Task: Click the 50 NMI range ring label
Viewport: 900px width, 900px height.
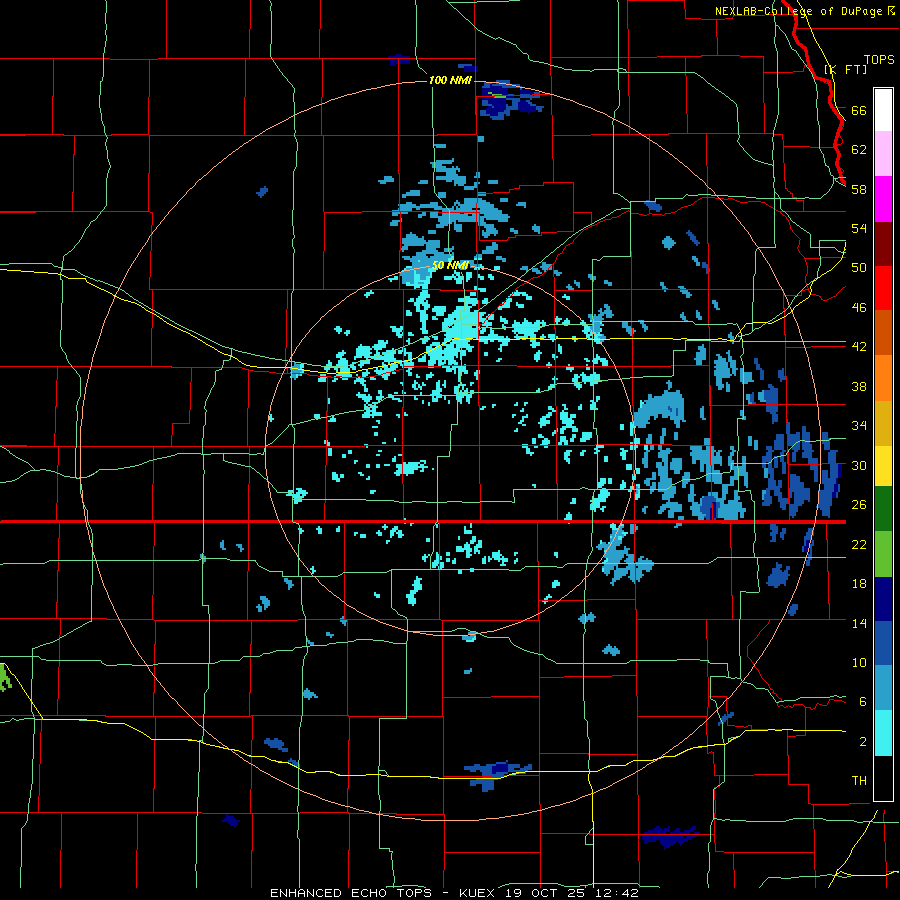Action: [x=450, y=265]
